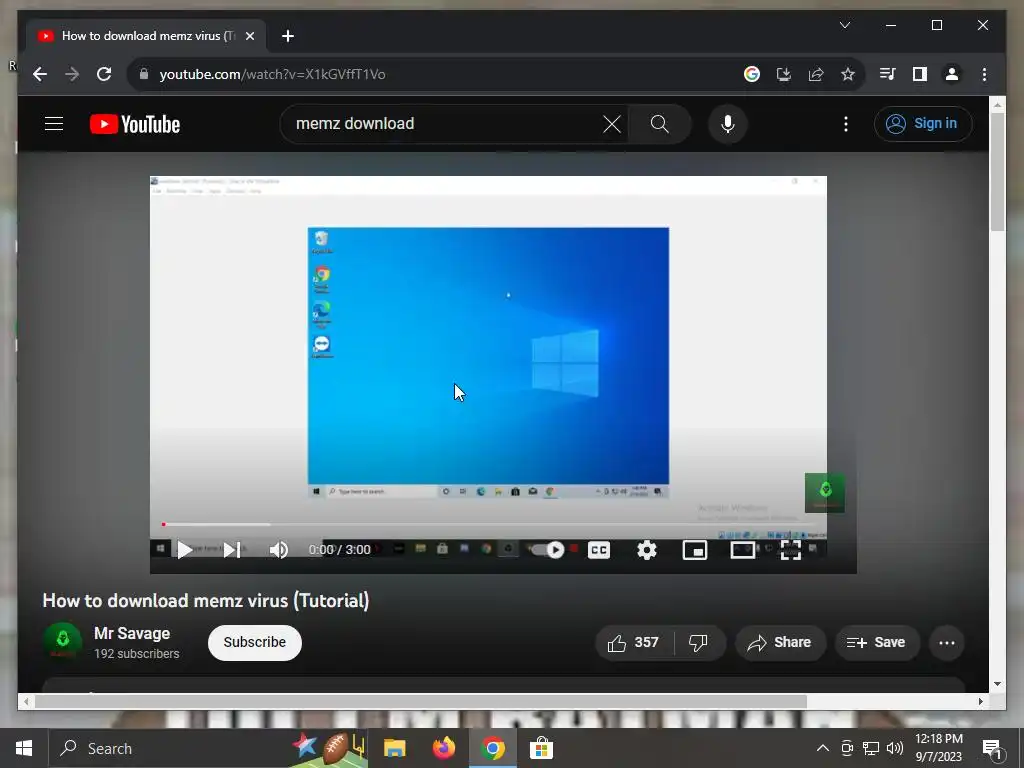Click the browser forward arrow
Viewport: 1024px width, 768px height.
click(x=72, y=74)
